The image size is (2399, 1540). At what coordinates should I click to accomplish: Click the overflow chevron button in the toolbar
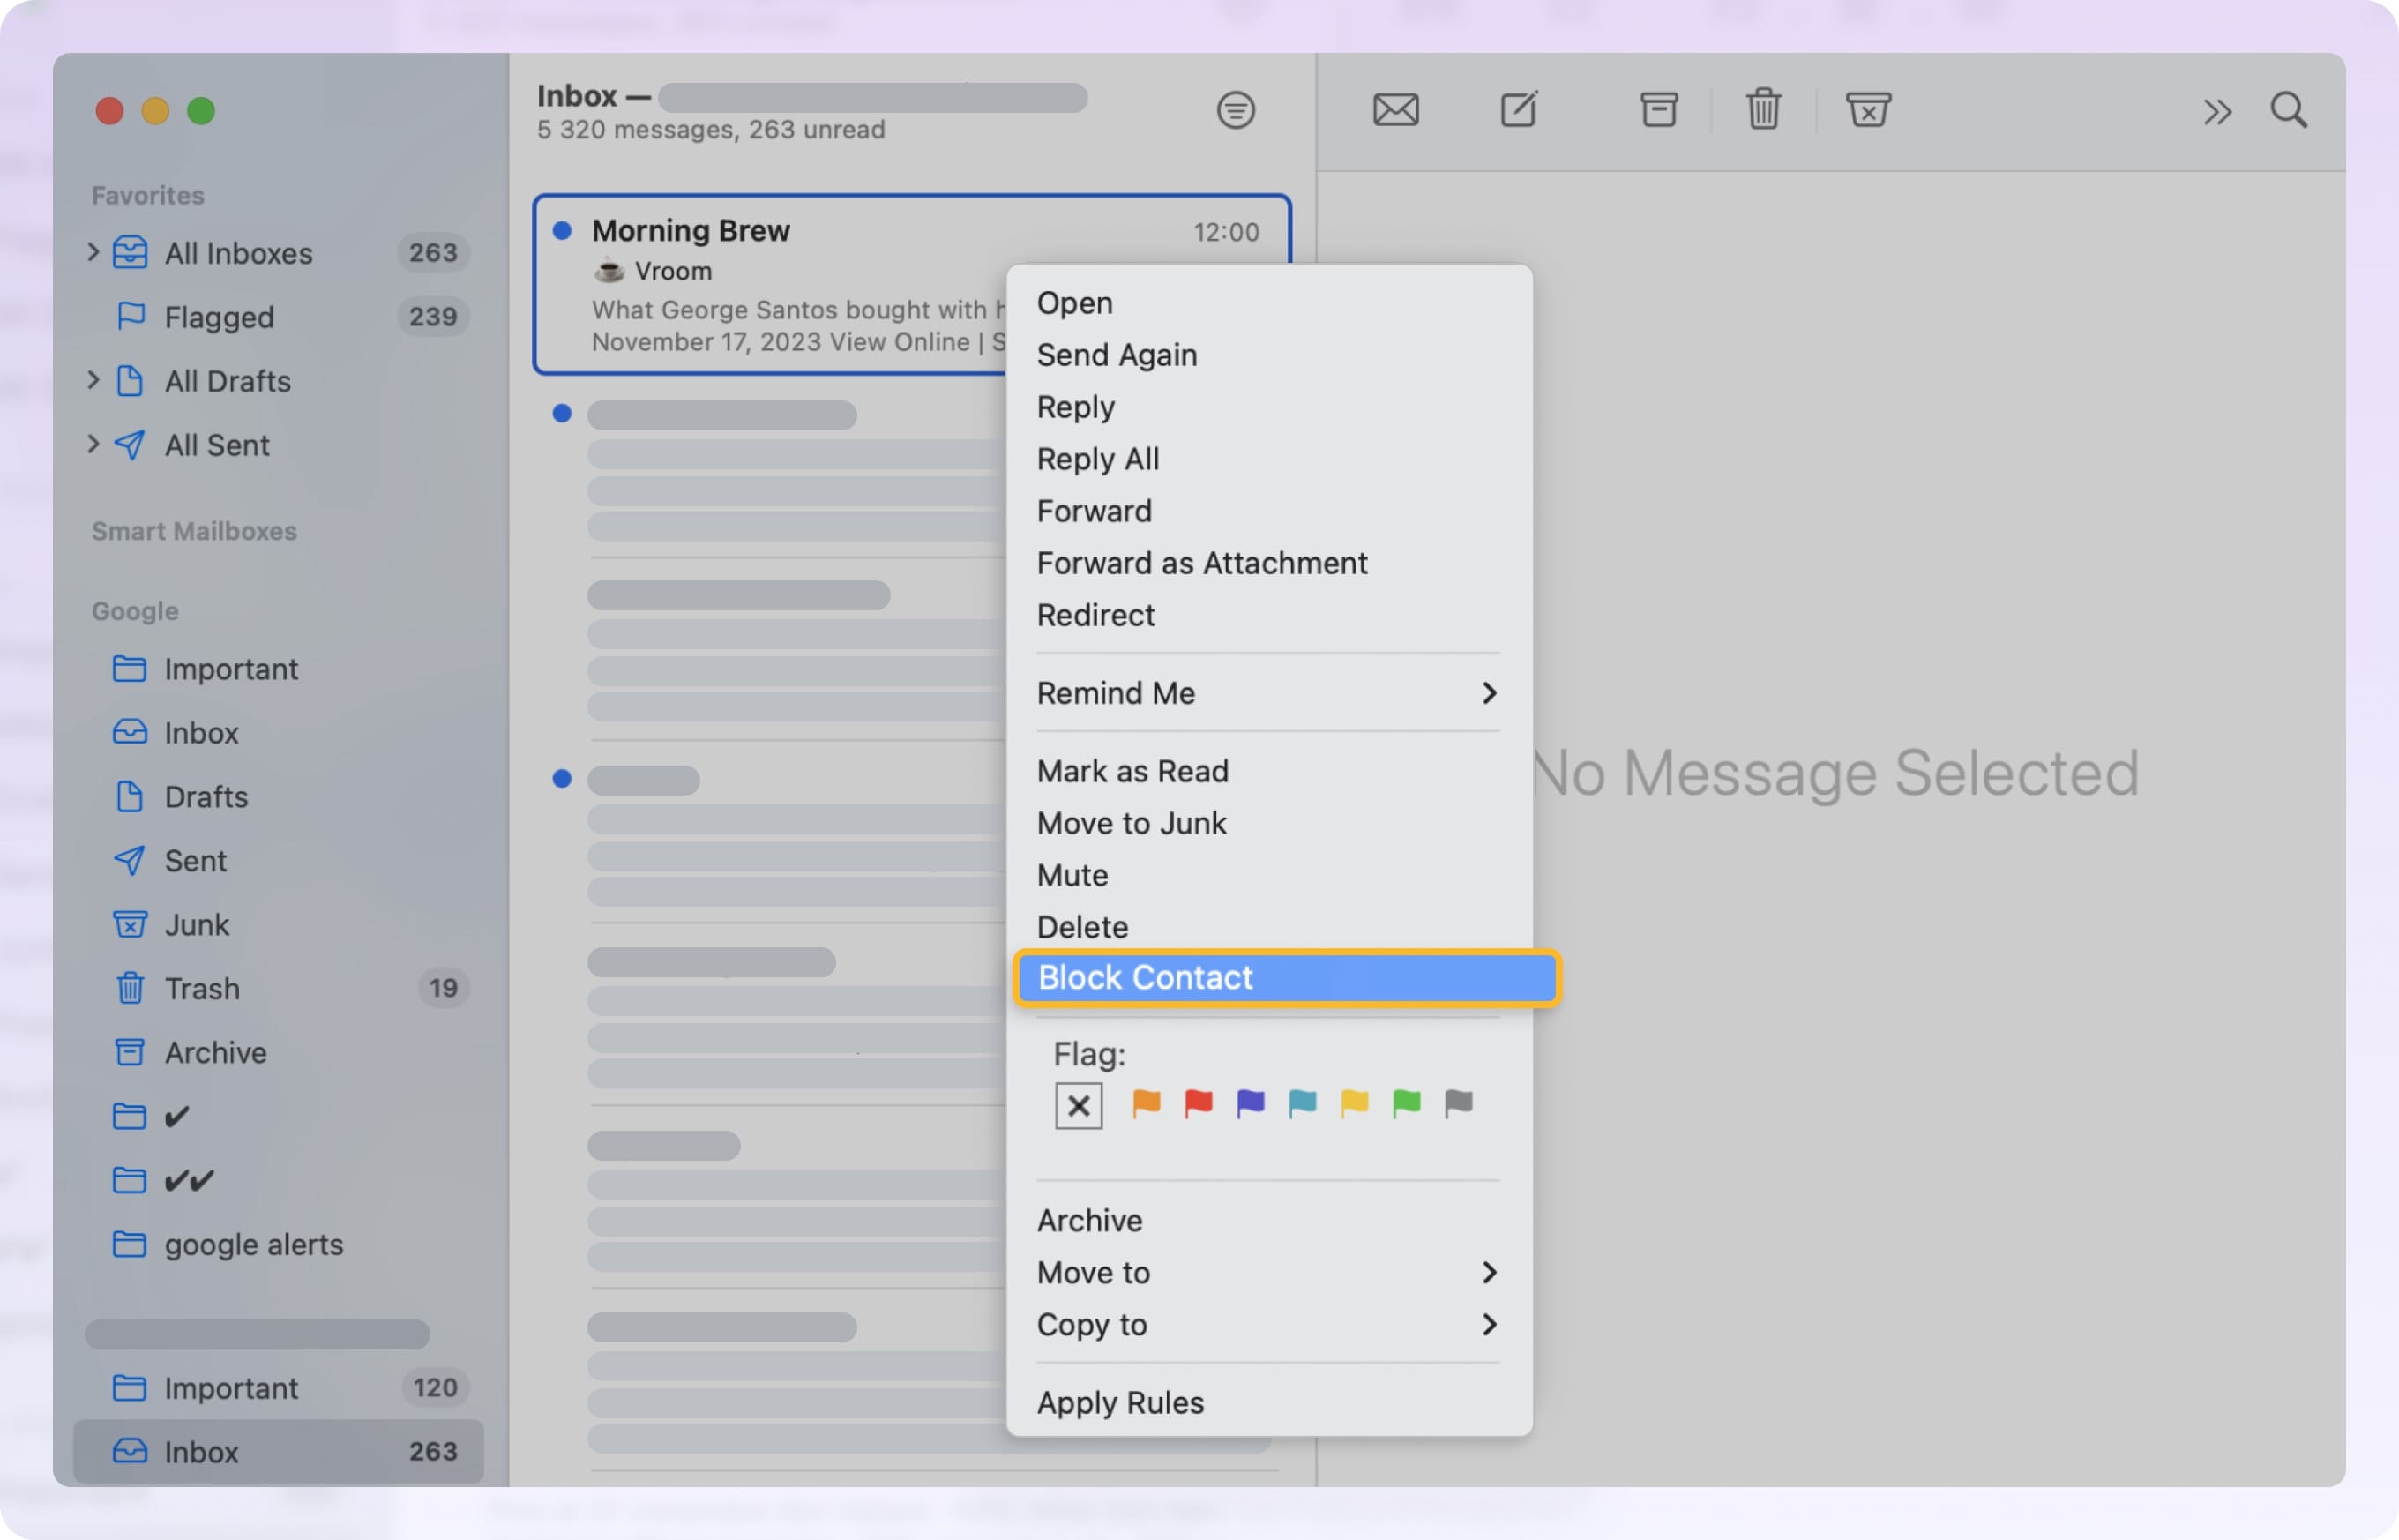pos(2216,111)
